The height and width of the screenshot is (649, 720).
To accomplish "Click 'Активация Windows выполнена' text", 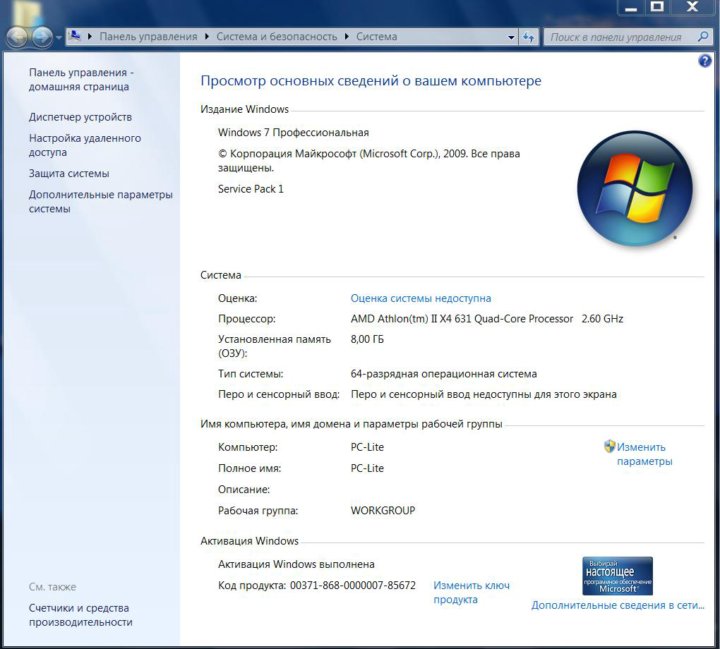I will coord(296,564).
